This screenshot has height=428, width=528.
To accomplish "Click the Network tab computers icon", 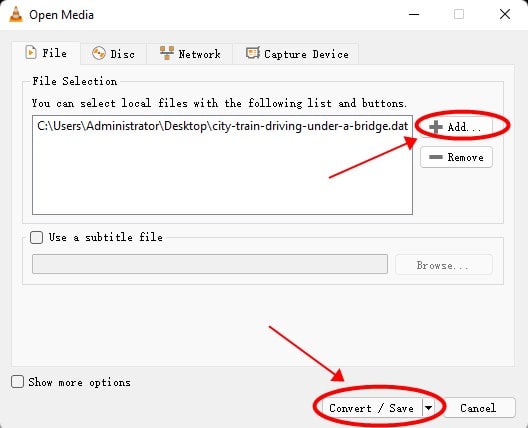I will tap(167, 53).
